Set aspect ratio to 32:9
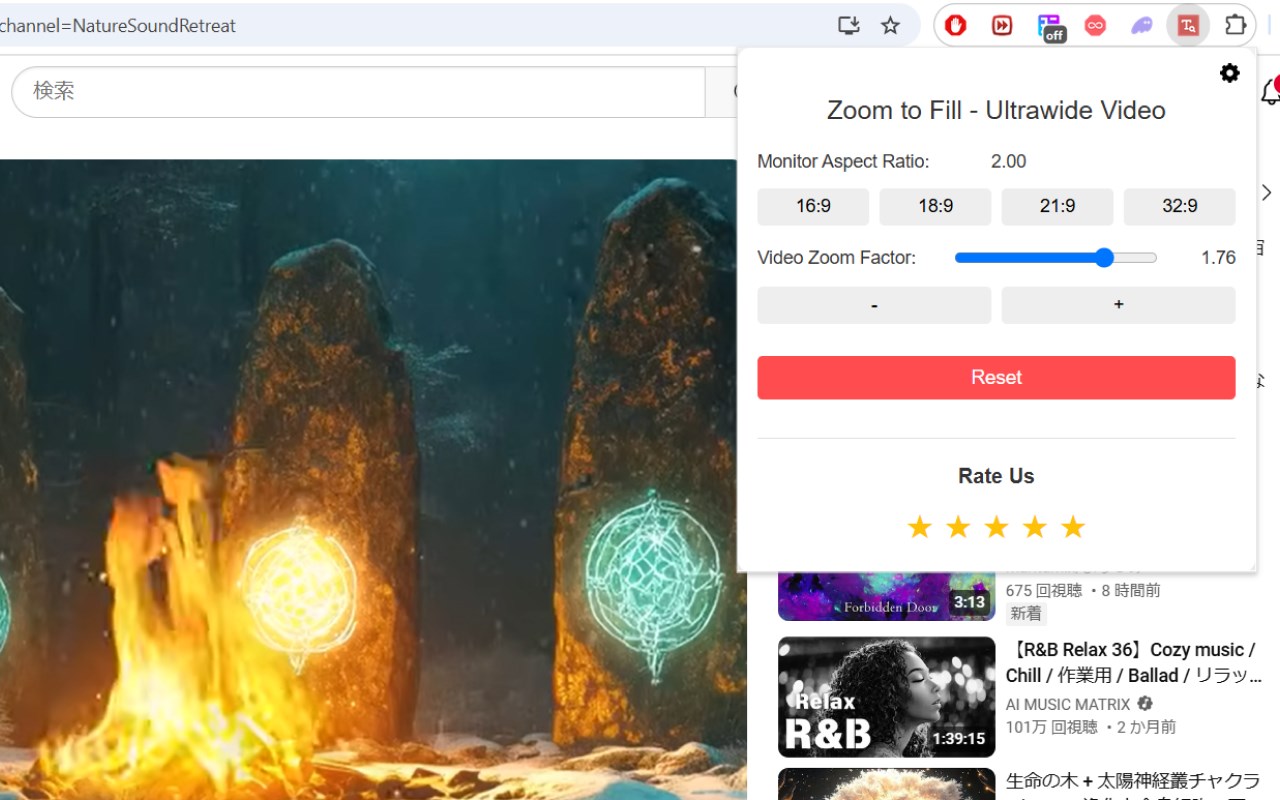The height and width of the screenshot is (800, 1280). click(x=1179, y=206)
